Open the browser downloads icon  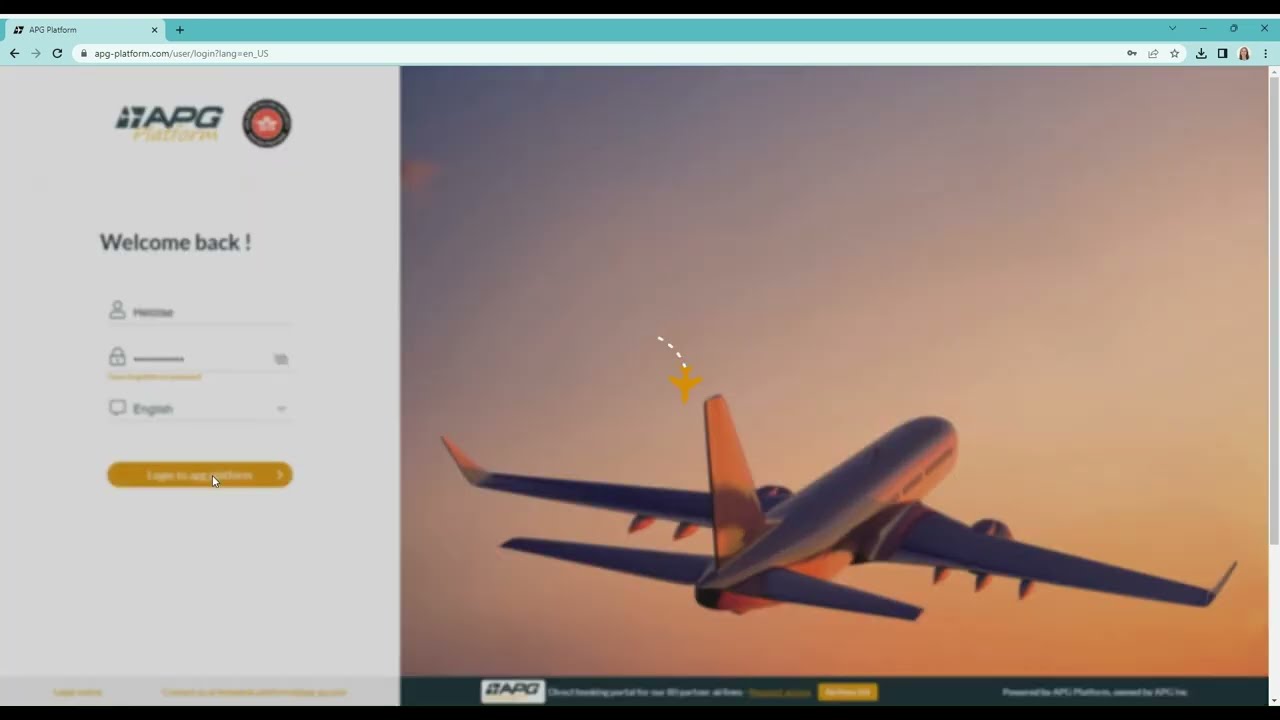[1201, 53]
